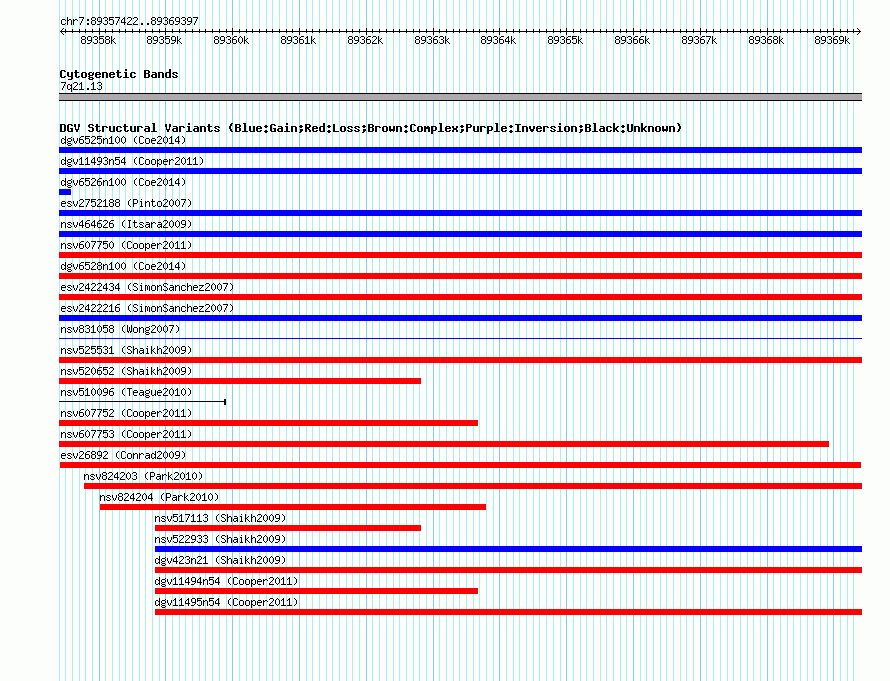This screenshot has width=890, height=681.
Task: Click the 89361k ruler mark
Action: [298, 40]
